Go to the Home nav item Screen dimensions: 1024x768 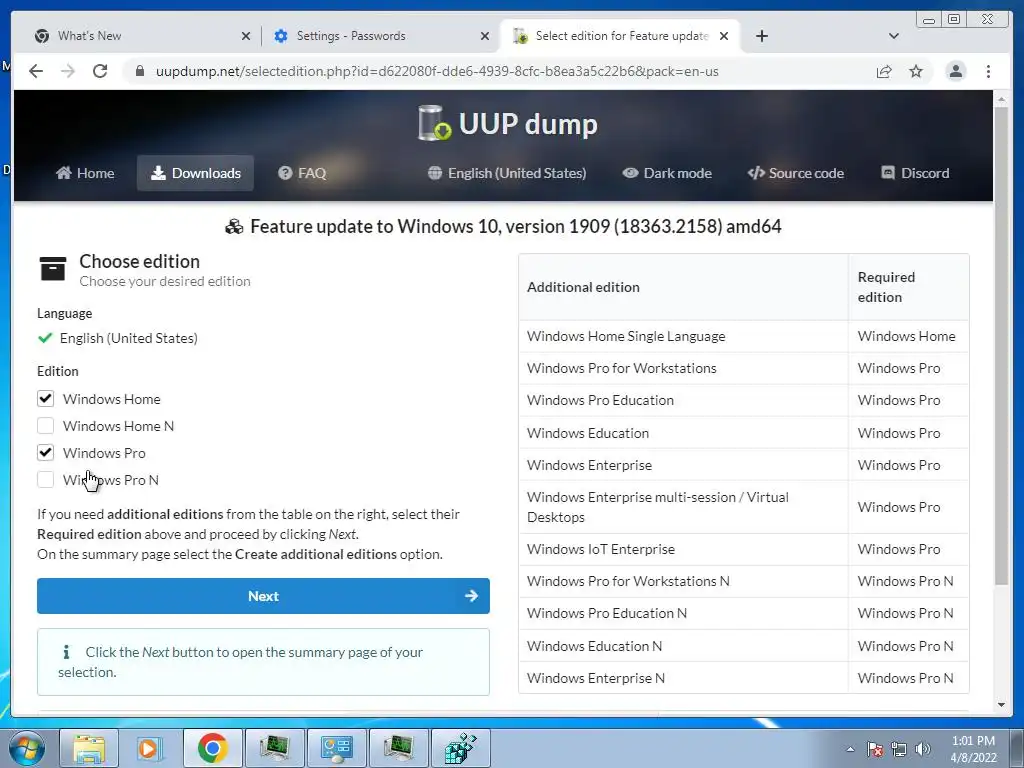tap(85, 173)
